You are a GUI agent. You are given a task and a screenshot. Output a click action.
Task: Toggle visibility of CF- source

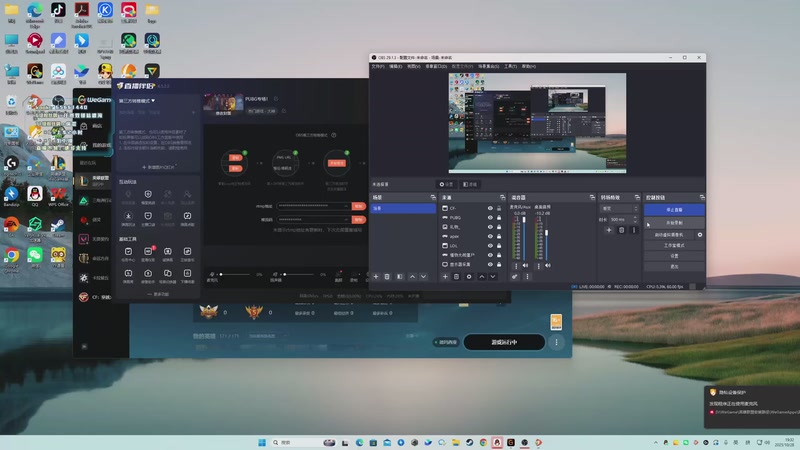click(x=490, y=208)
